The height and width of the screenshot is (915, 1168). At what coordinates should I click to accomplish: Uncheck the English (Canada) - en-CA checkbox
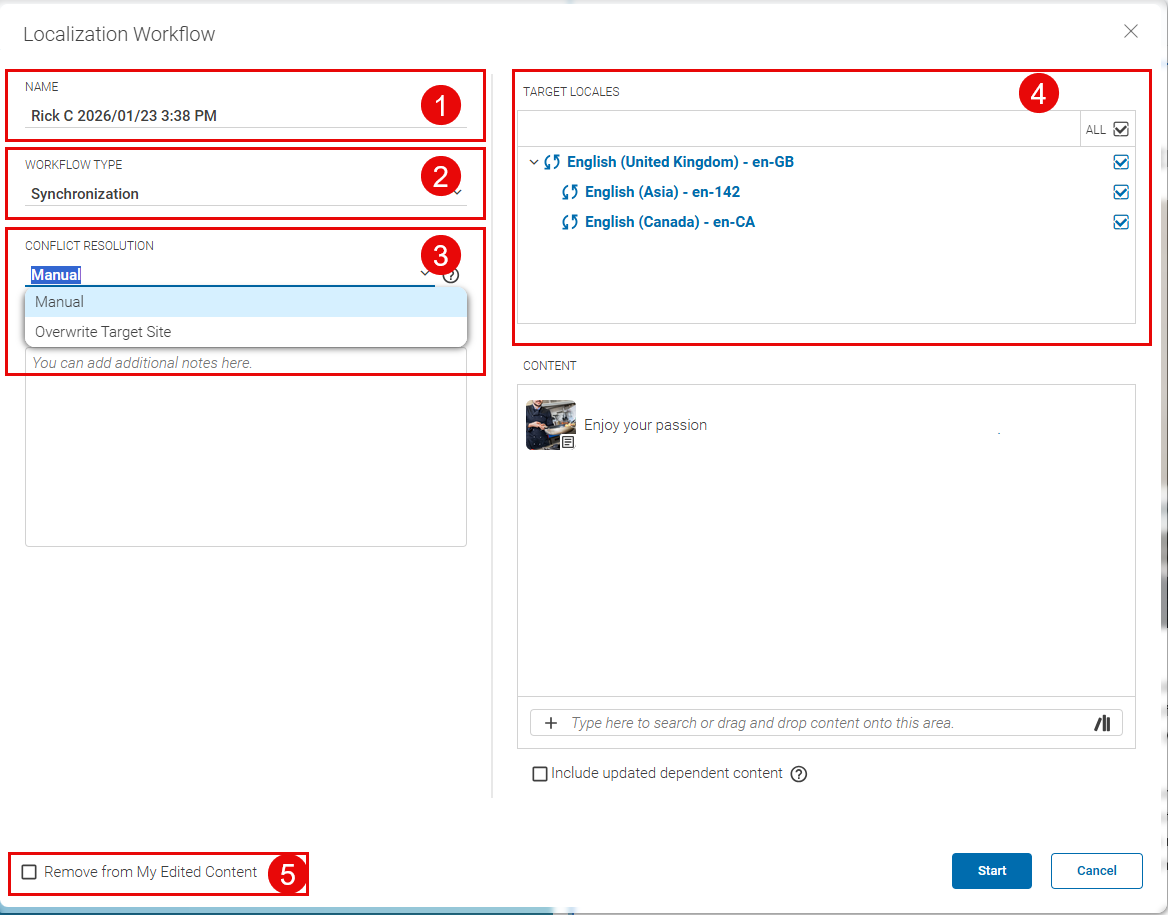(x=1121, y=222)
